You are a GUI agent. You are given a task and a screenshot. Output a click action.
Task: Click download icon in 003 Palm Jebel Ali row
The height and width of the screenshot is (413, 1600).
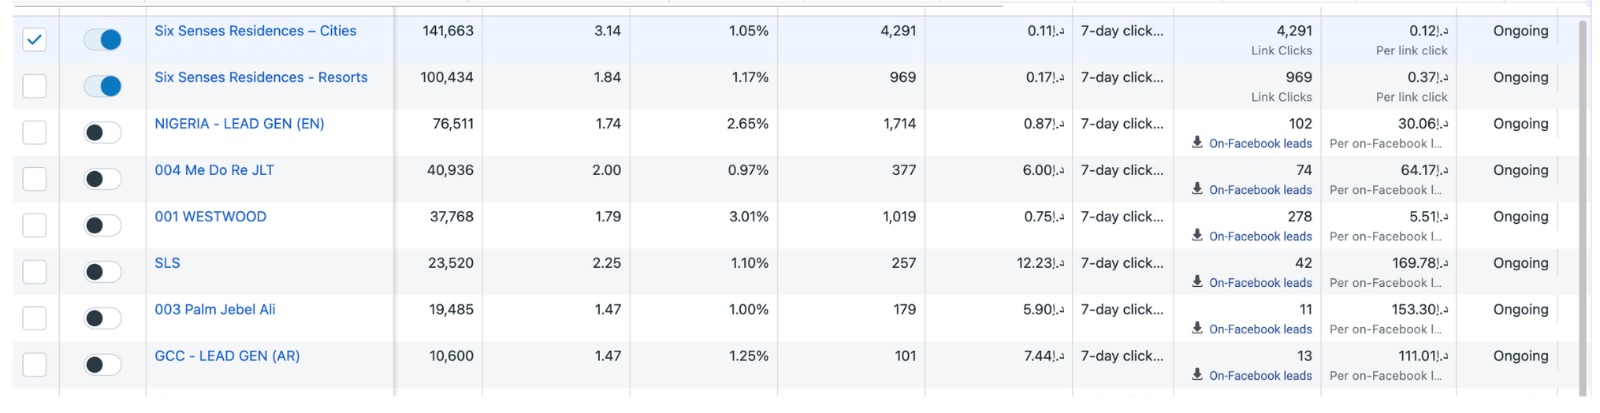[1197, 329]
